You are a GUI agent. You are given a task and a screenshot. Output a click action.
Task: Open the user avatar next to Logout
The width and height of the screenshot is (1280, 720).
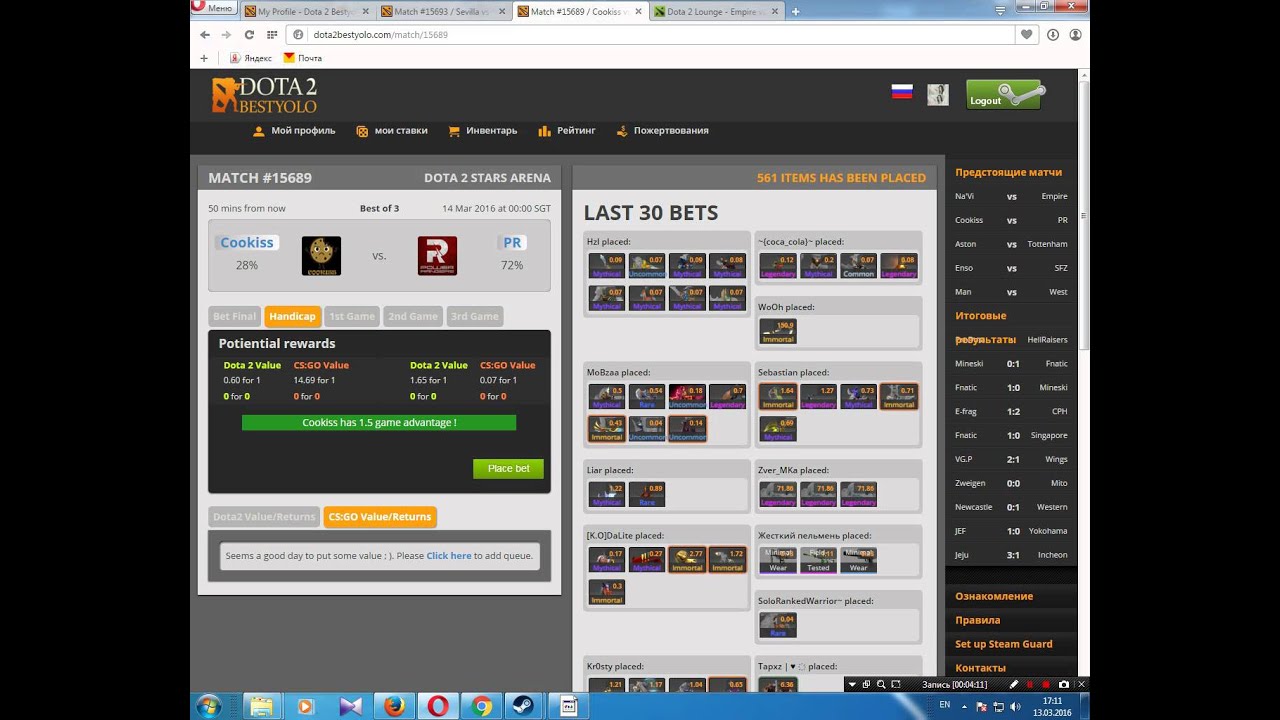point(937,94)
